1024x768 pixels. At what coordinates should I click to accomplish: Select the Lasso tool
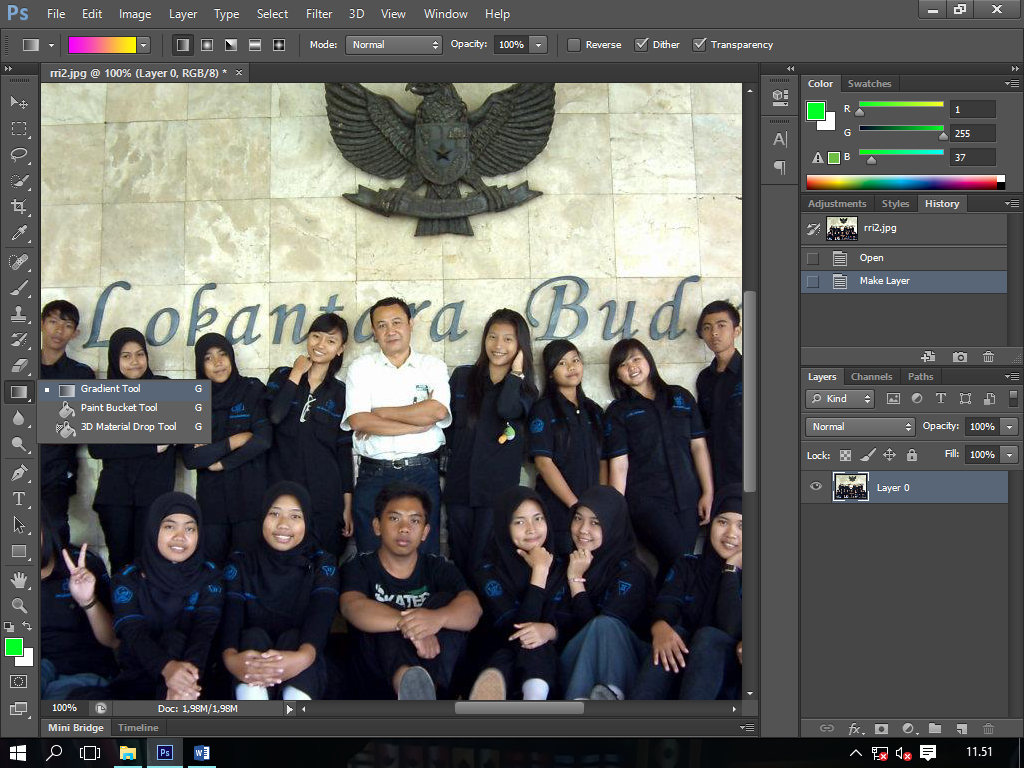(19, 155)
